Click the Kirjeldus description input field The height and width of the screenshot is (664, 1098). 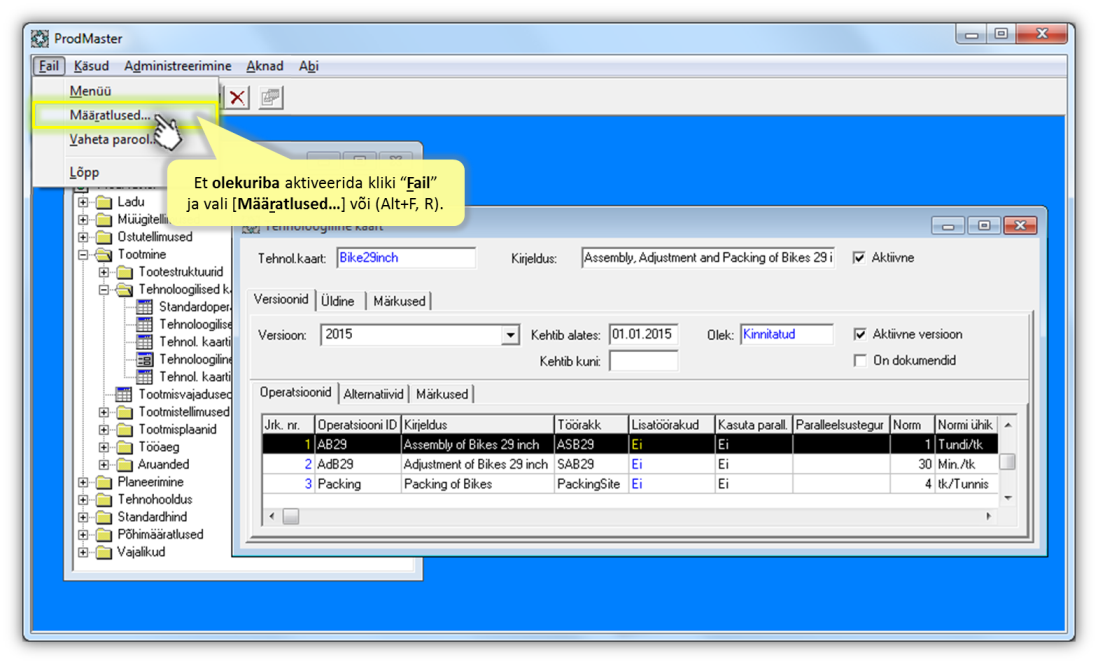point(708,258)
